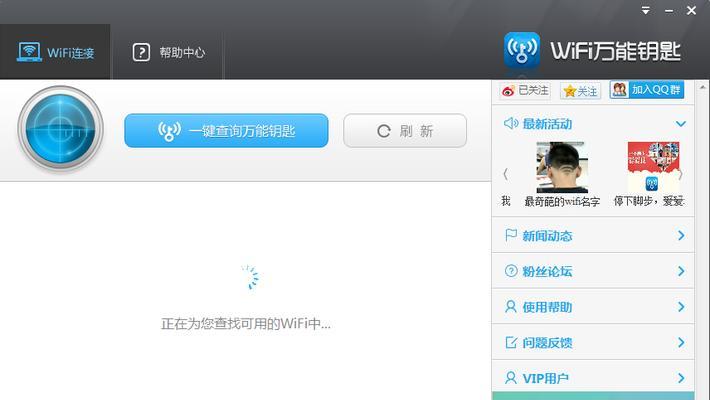
Task: Minimize the WiFi万能钥匙 window
Action: (669, 10)
